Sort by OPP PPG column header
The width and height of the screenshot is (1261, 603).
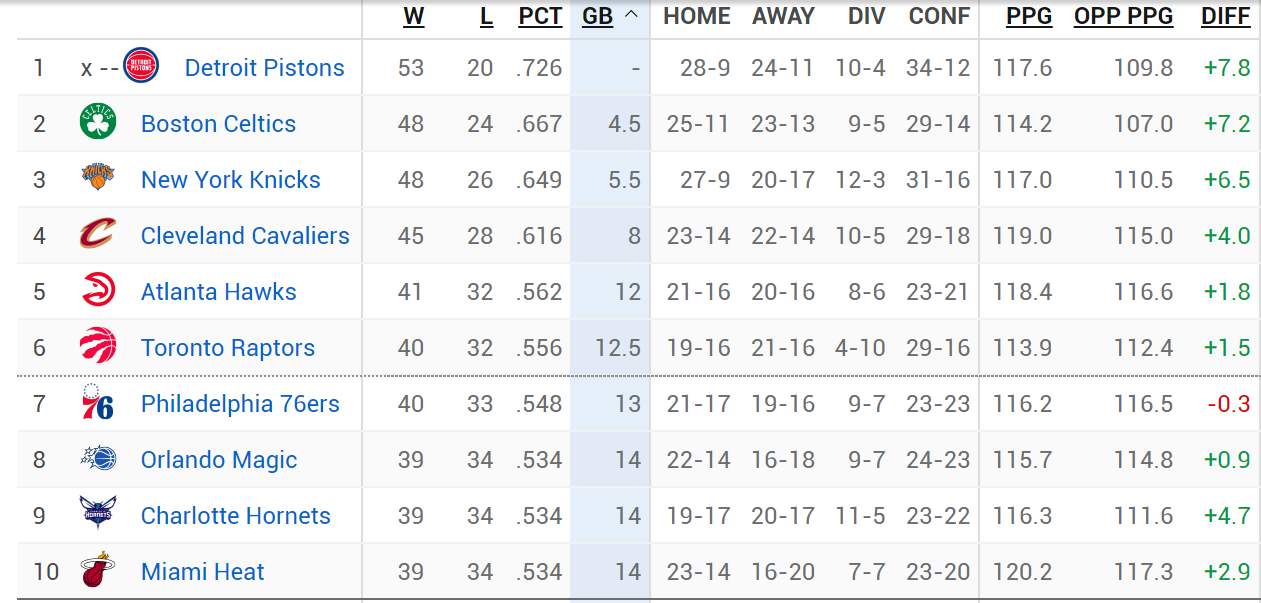[1123, 17]
